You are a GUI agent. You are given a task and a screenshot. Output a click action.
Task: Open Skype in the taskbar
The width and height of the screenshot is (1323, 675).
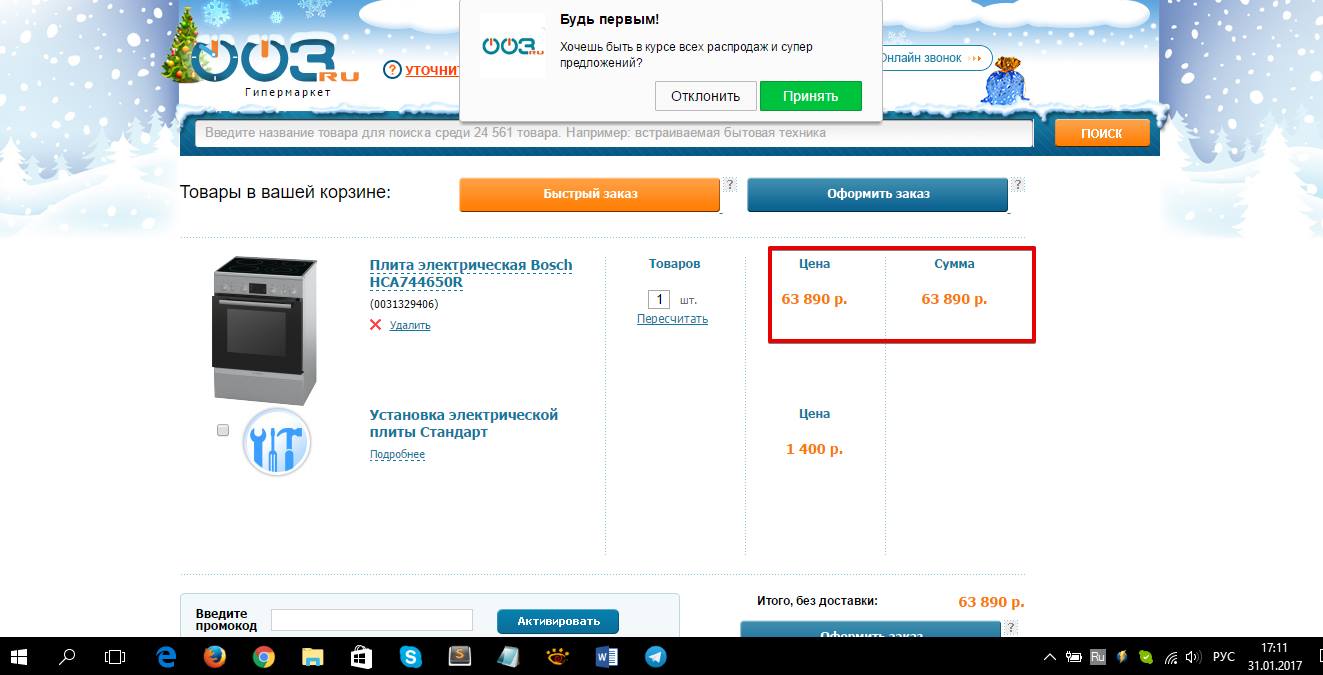click(410, 657)
